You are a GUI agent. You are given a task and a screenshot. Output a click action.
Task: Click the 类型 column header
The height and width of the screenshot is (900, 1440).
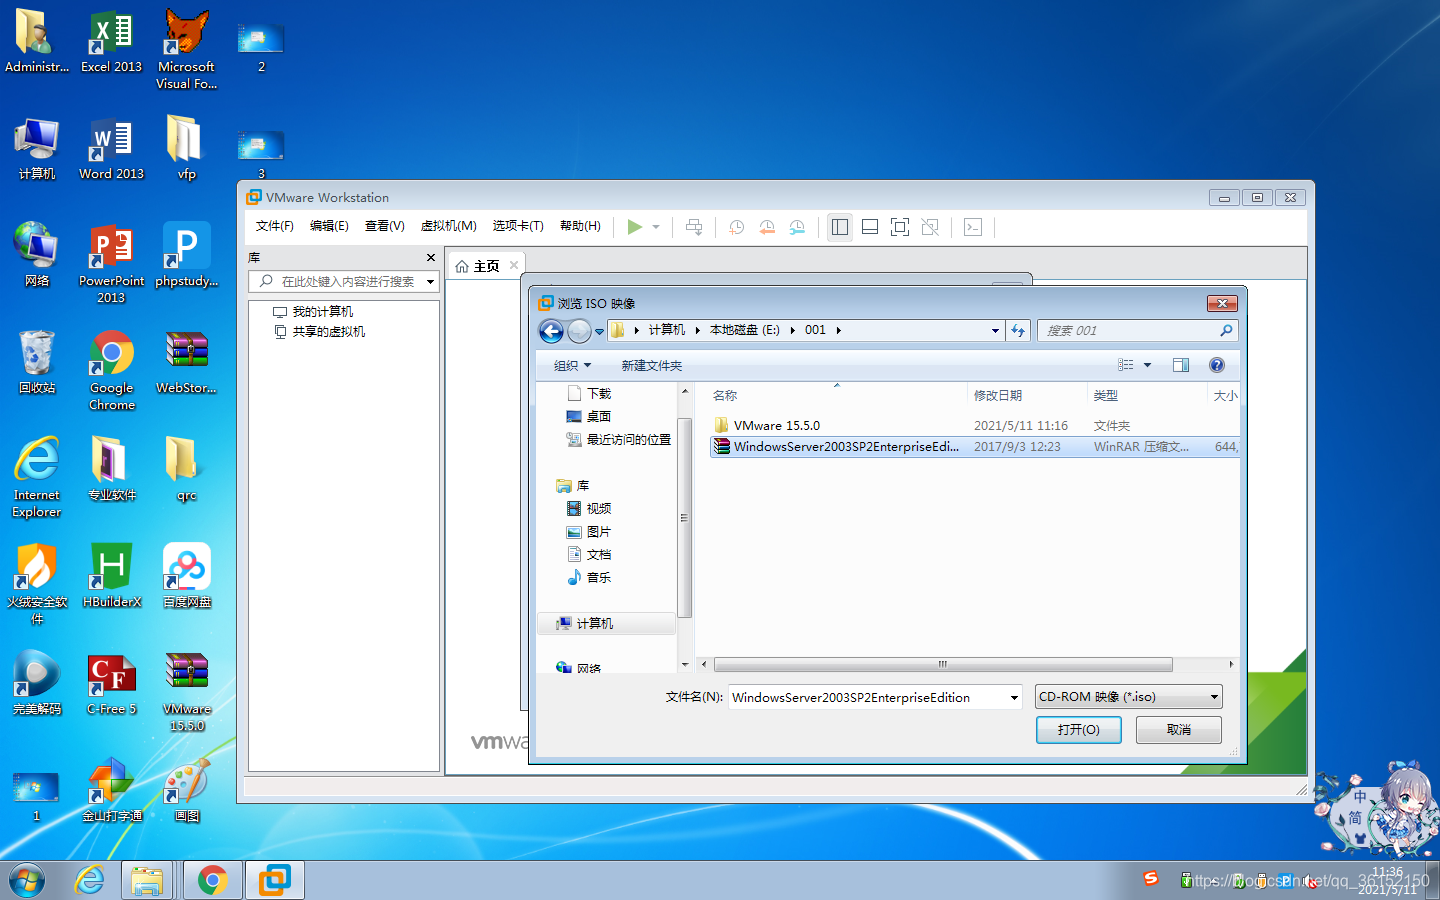1105,396
